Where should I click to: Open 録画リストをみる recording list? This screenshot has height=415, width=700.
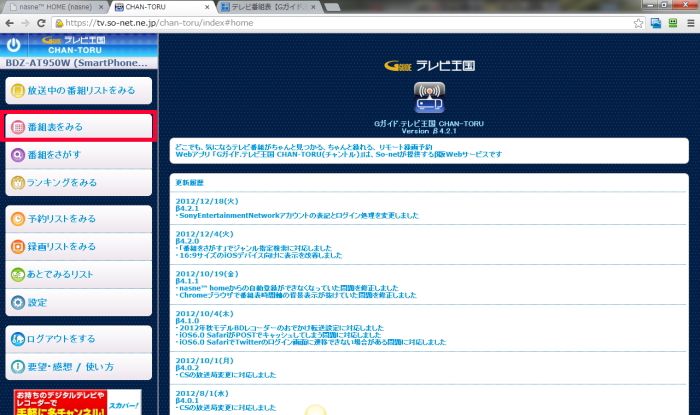click(x=79, y=247)
